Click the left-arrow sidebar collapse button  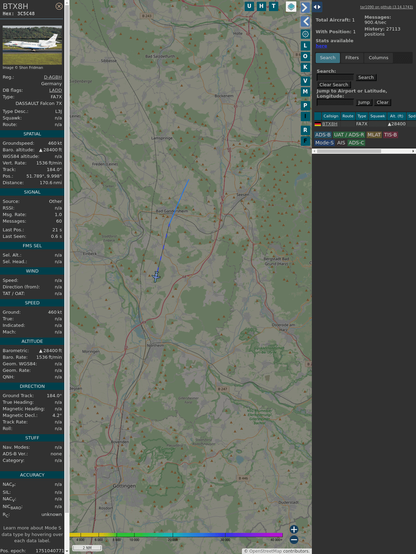click(305, 21)
